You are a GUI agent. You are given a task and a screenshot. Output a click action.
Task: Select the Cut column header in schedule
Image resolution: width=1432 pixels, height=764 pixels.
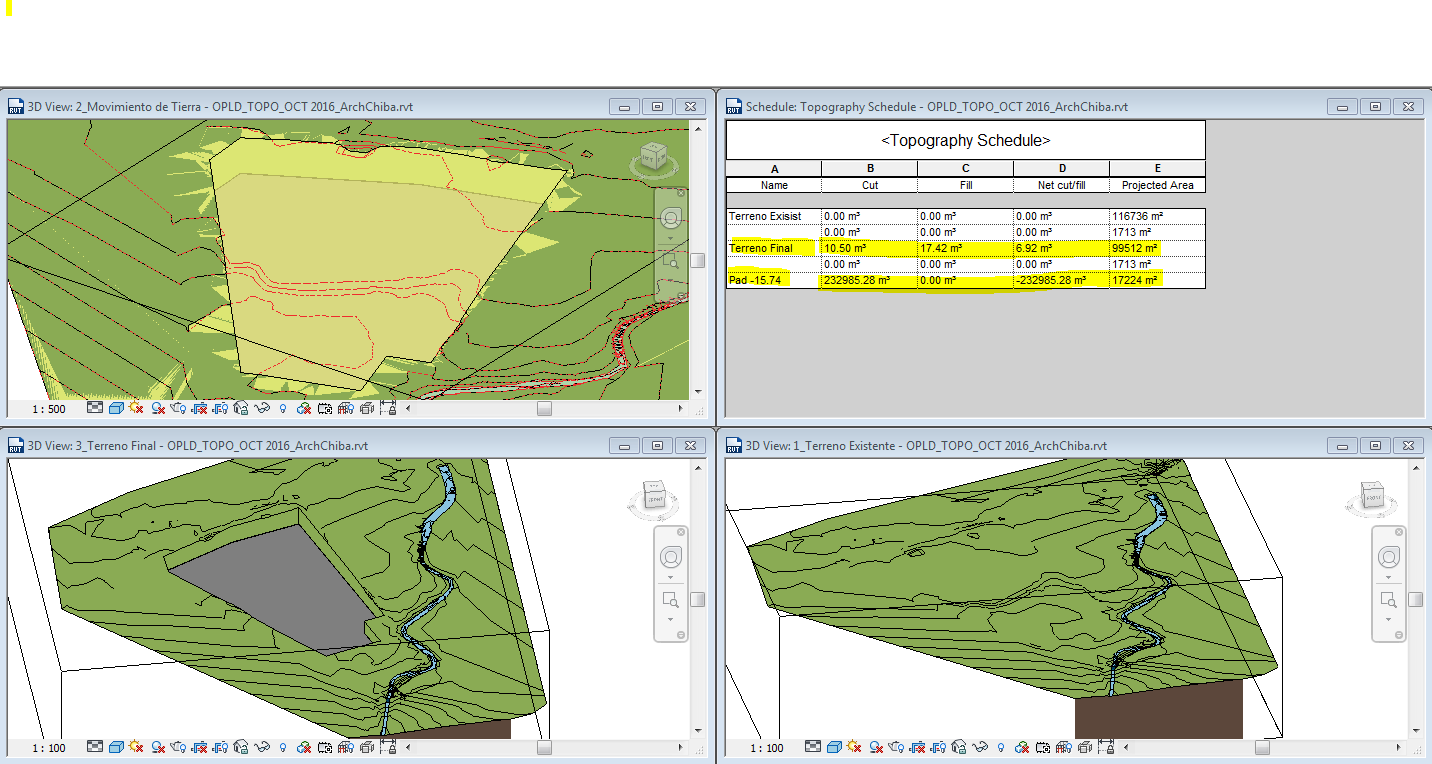pyautogui.click(x=869, y=185)
